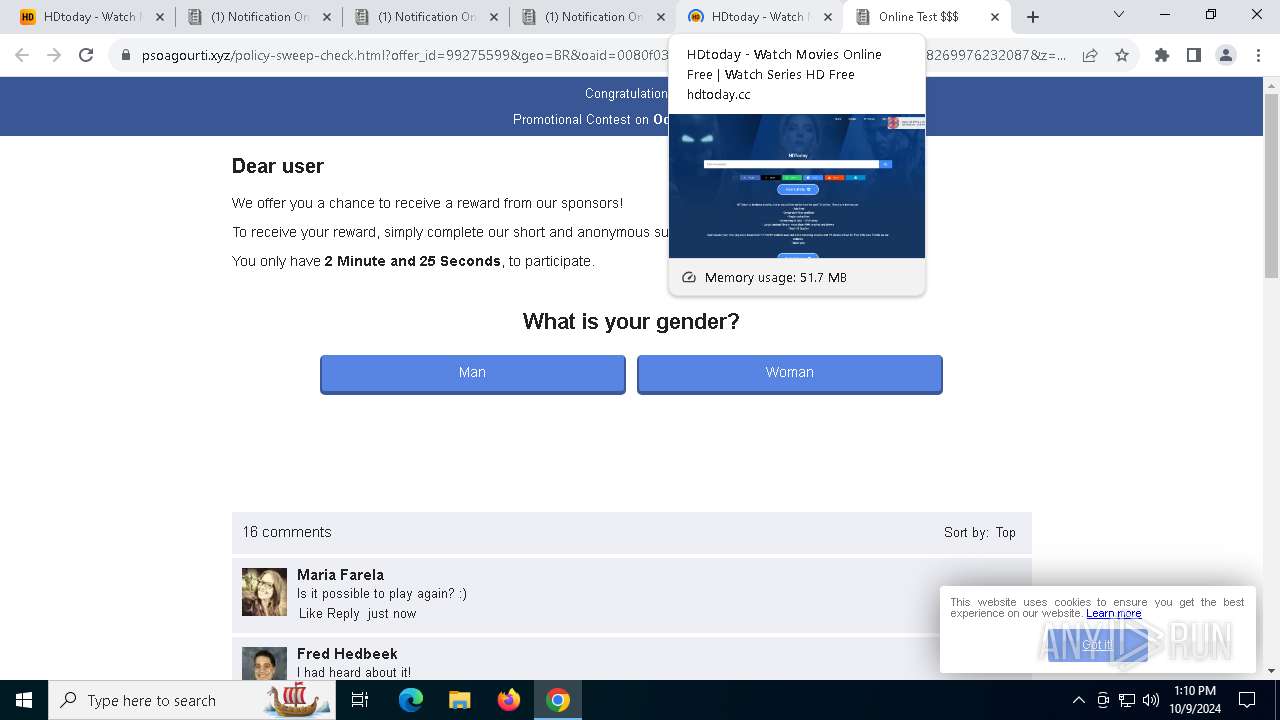Show hidden system tray icons
Image resolution: width=1280 pixels, height=720 pixels.
tap(1078, 700)
